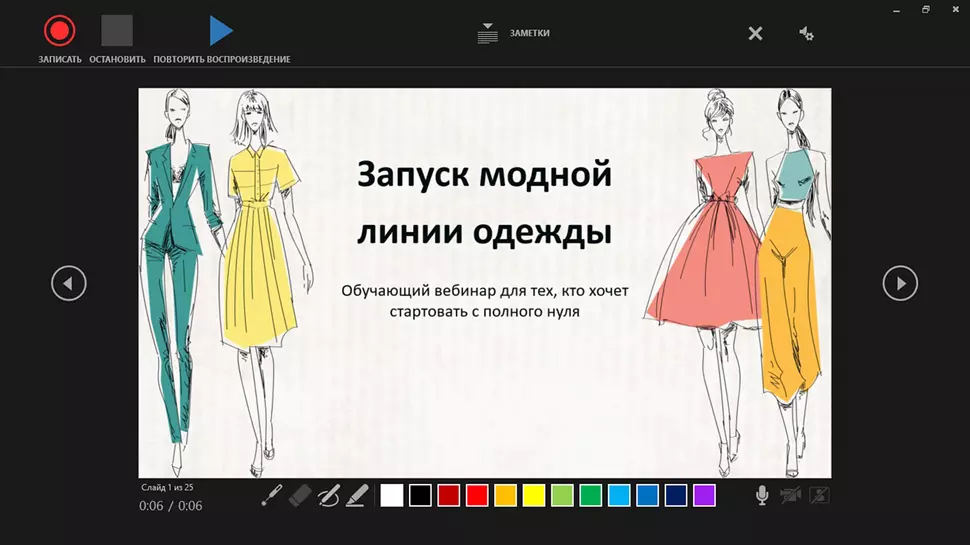Click the slide title Запуск модной линии одежды
Screen dimensions: 970x545
(x=484, y=204)
